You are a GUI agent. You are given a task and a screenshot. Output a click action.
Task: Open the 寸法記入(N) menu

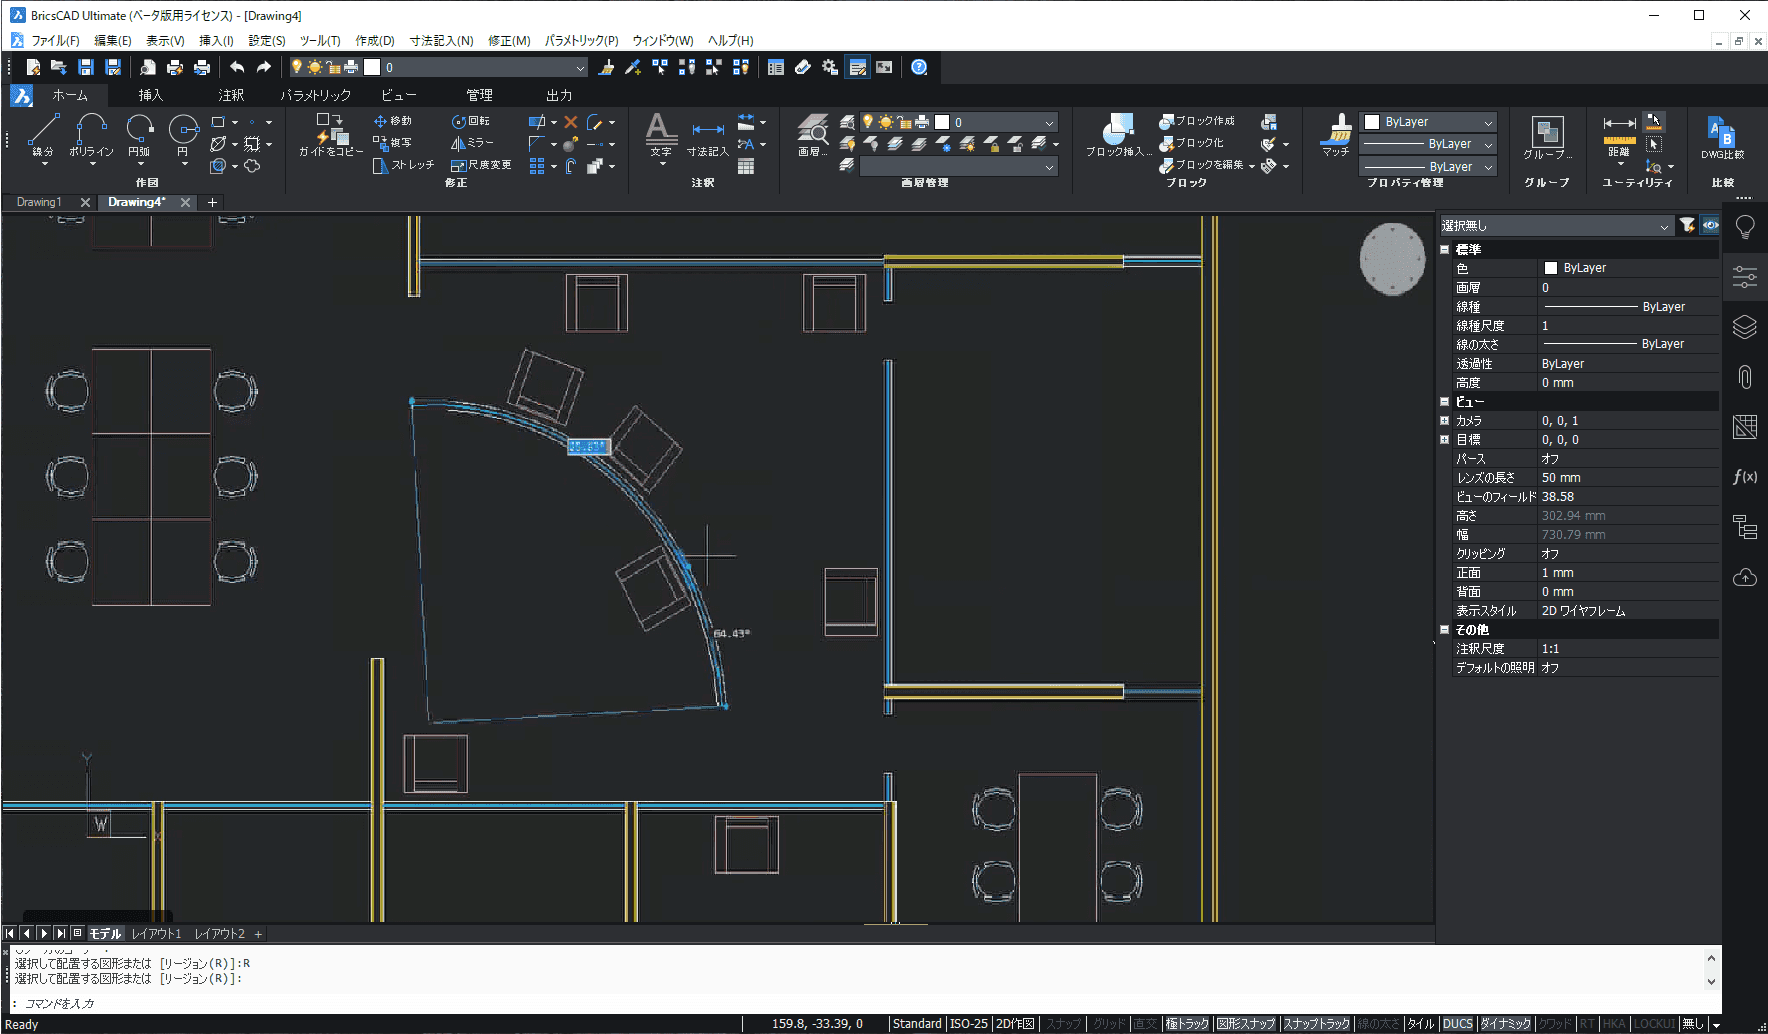tap(441, 41)
